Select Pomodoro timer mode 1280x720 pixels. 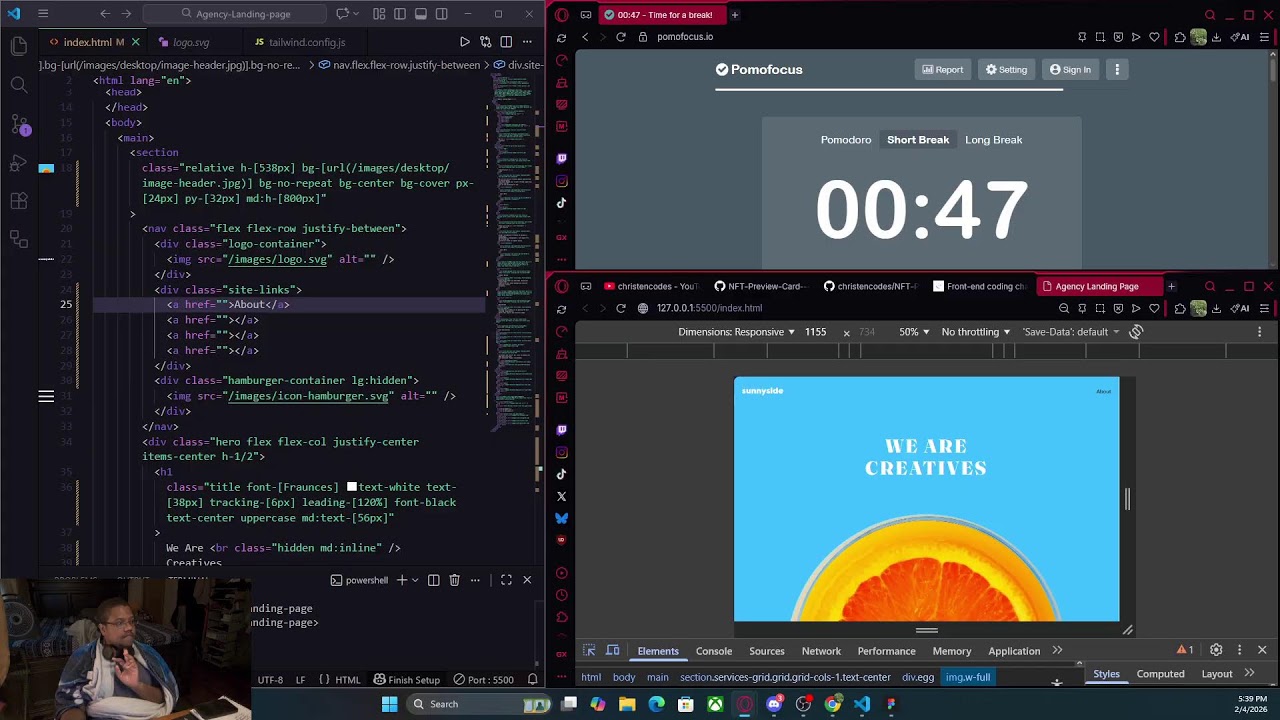point(846,140)
